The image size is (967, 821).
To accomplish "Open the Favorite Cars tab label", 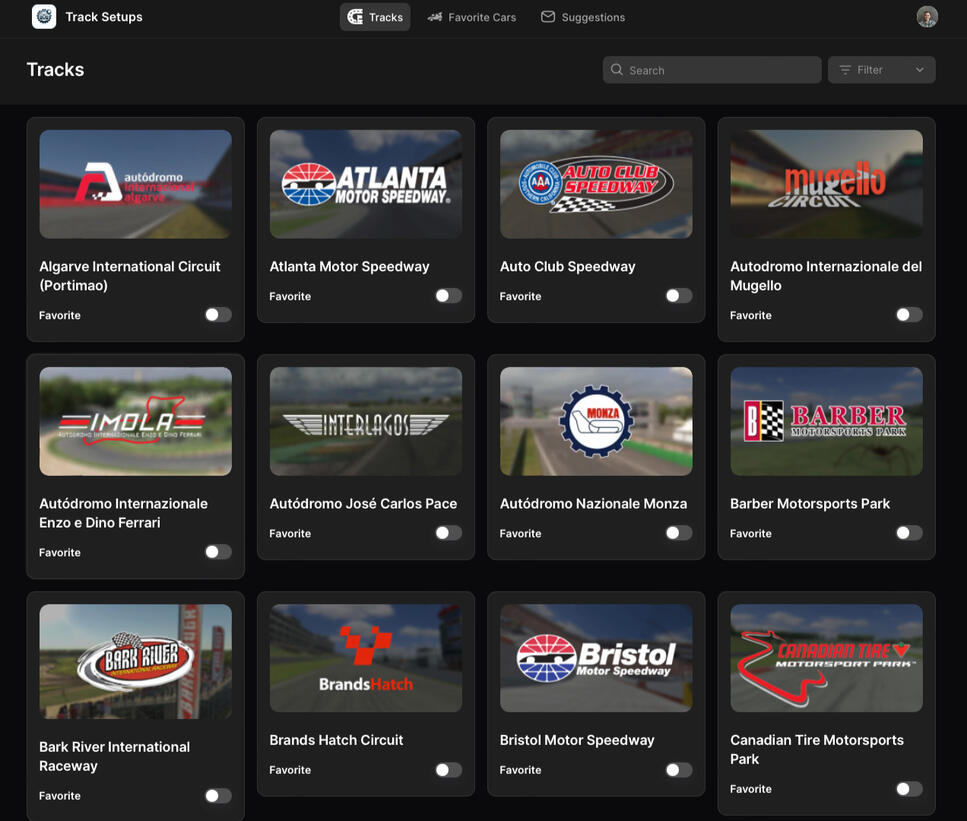I will click(x=482, y=17).
